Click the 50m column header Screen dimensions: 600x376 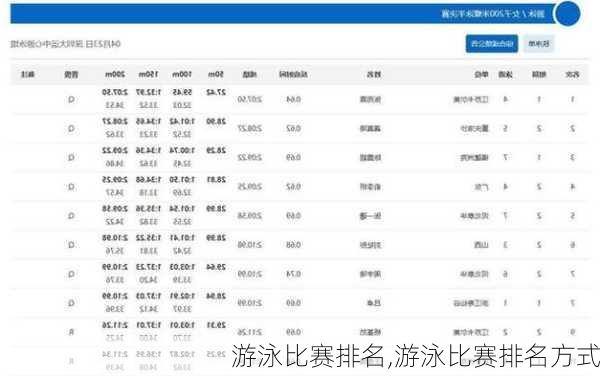pyautogui.click(x=215, y=74)
